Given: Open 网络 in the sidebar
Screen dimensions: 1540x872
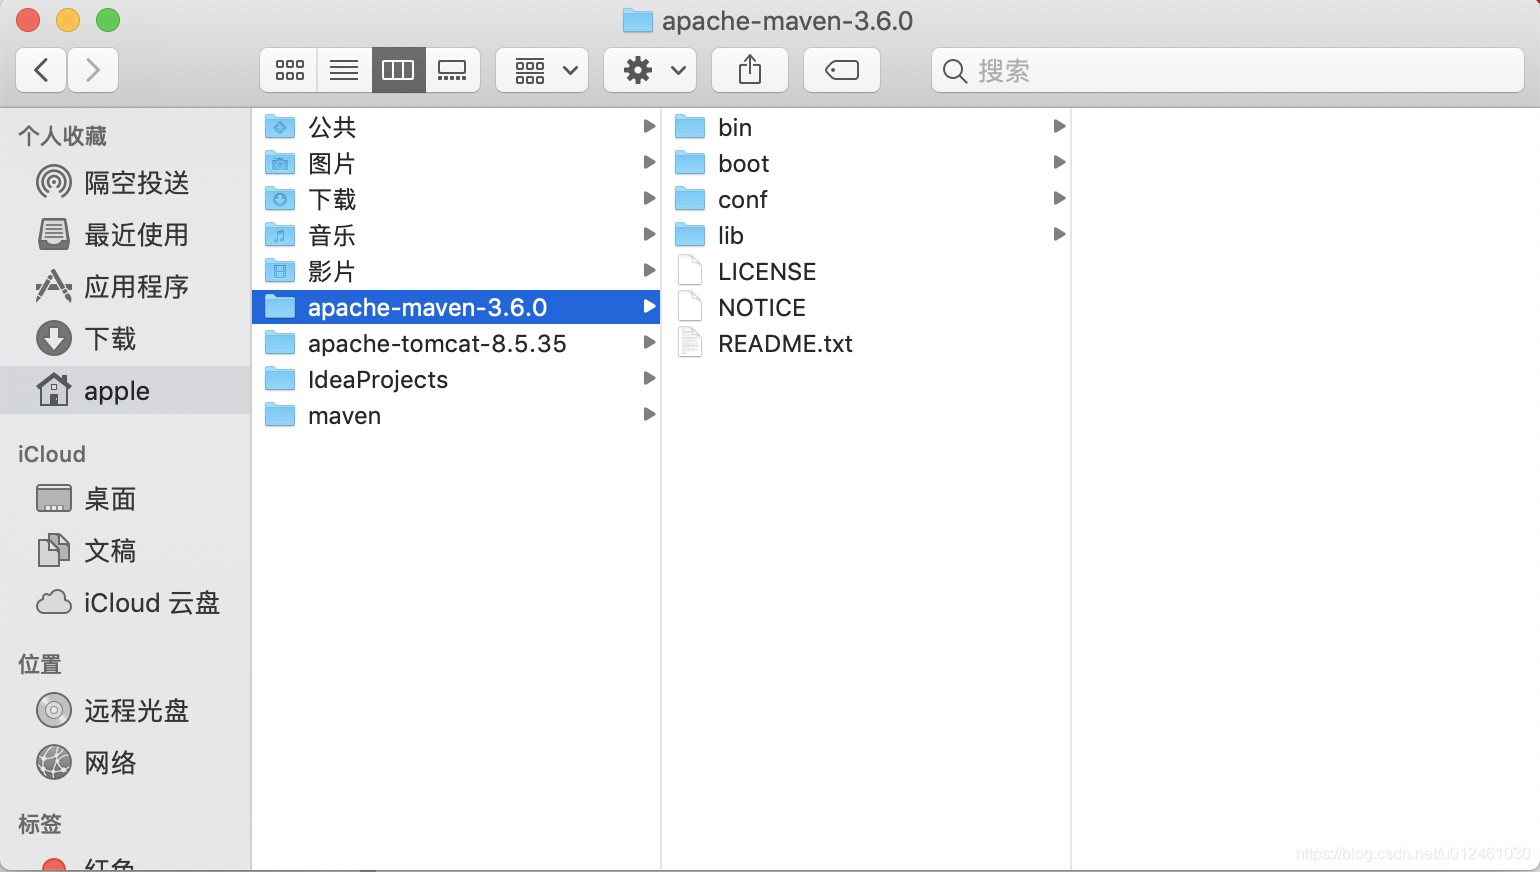Looking at the screenshot, I should [x=125, y=763].
